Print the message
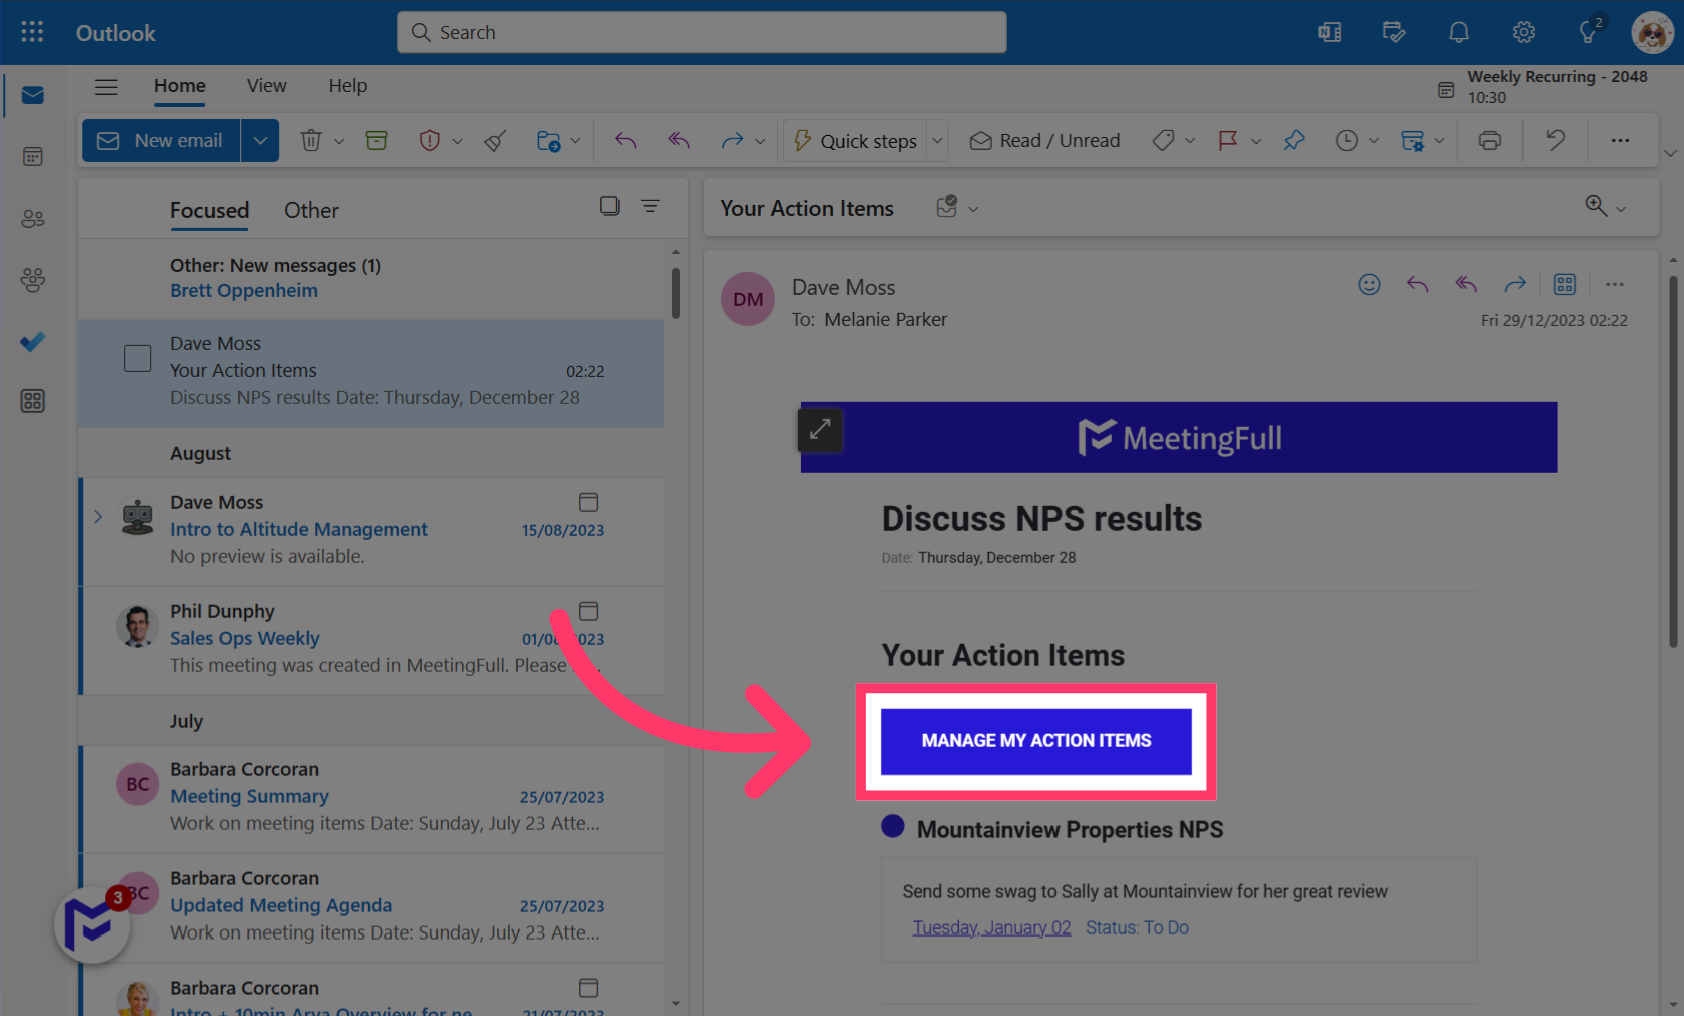The image size is (1684, 1016). coord(1490,141)
